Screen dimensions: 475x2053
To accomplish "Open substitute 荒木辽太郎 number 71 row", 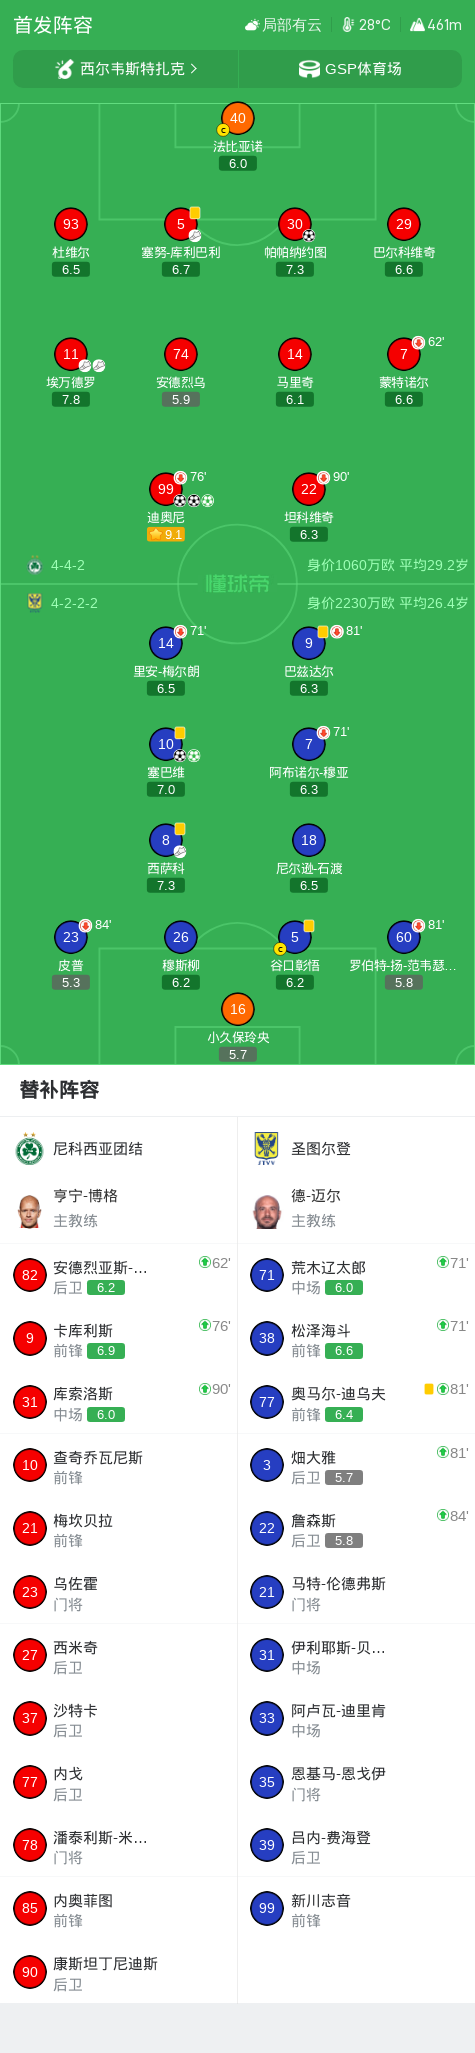I will point(356,1276).
